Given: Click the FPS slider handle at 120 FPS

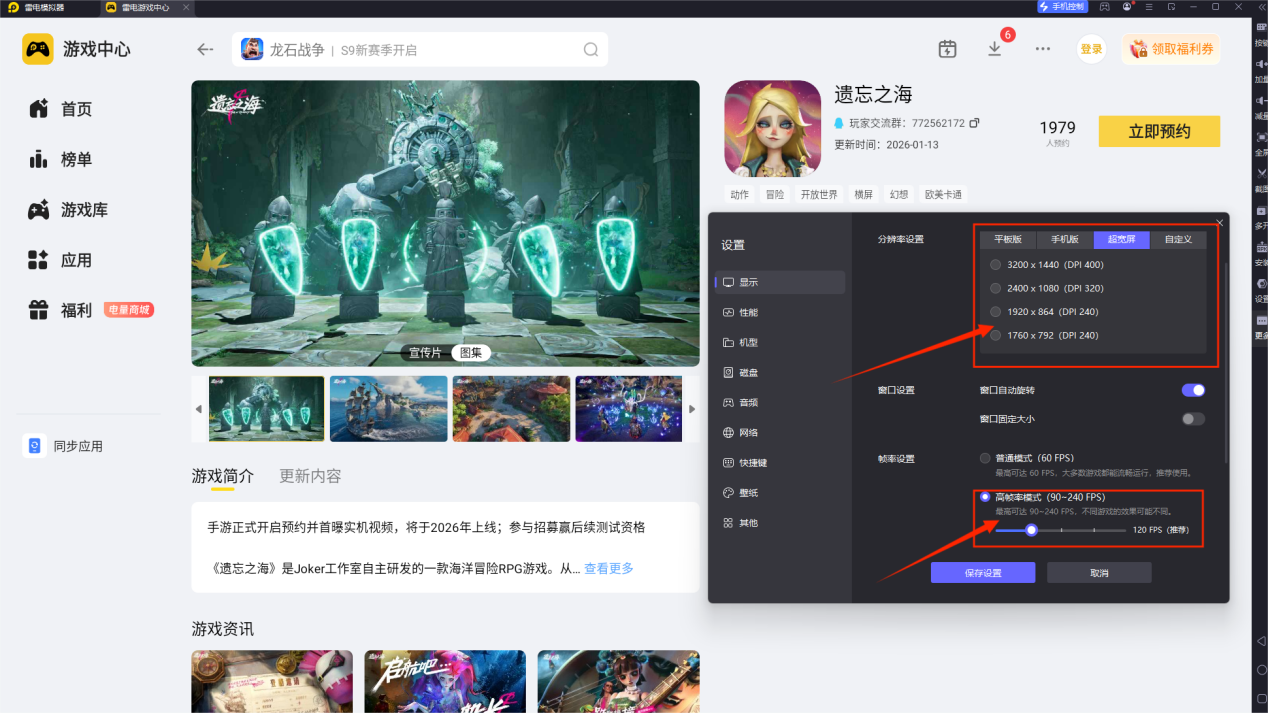Looking at the screenshot, I should click(1031, 530).
